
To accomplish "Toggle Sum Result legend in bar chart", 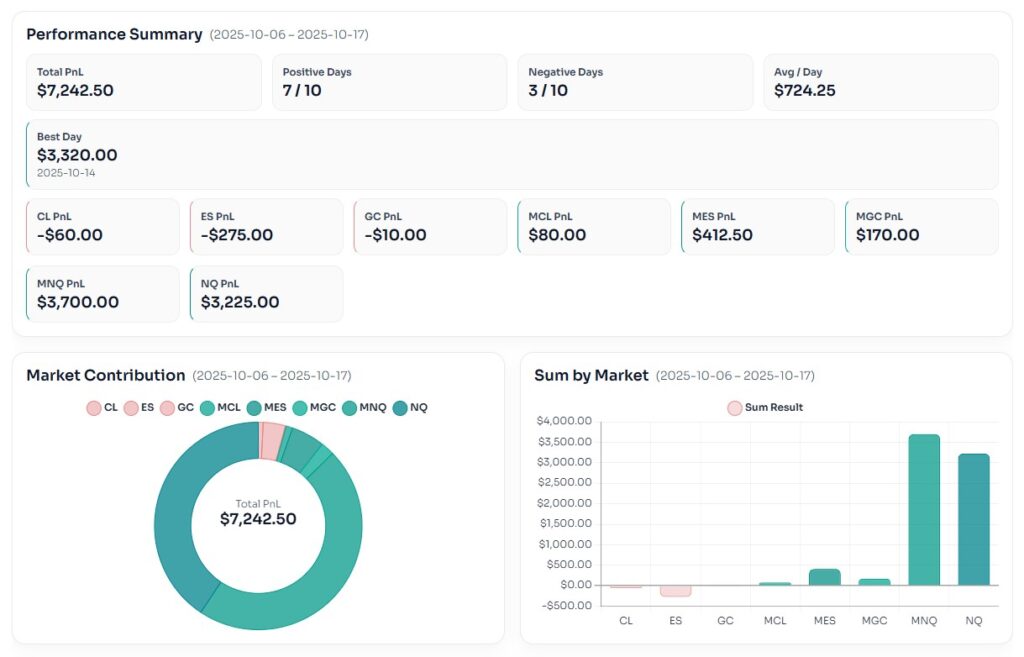I will [765, 407].
